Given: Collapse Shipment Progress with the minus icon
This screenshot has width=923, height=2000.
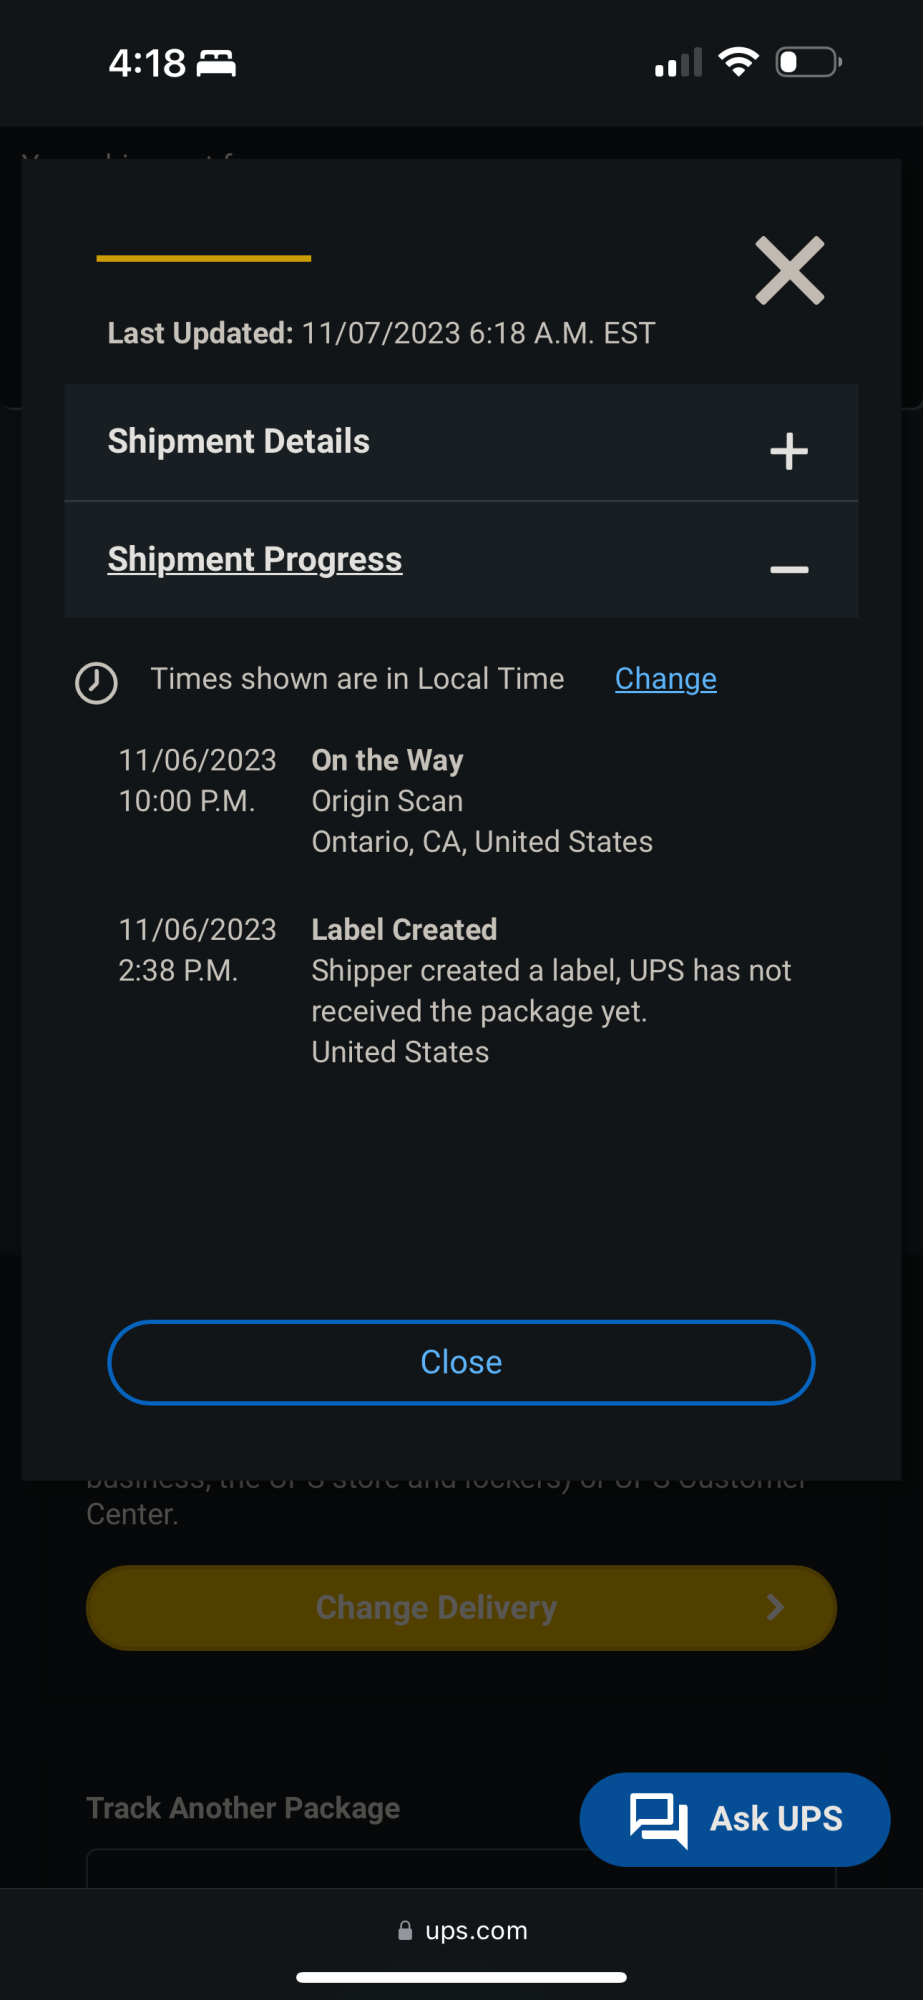Looking at the screenshot, I should 788,569.
